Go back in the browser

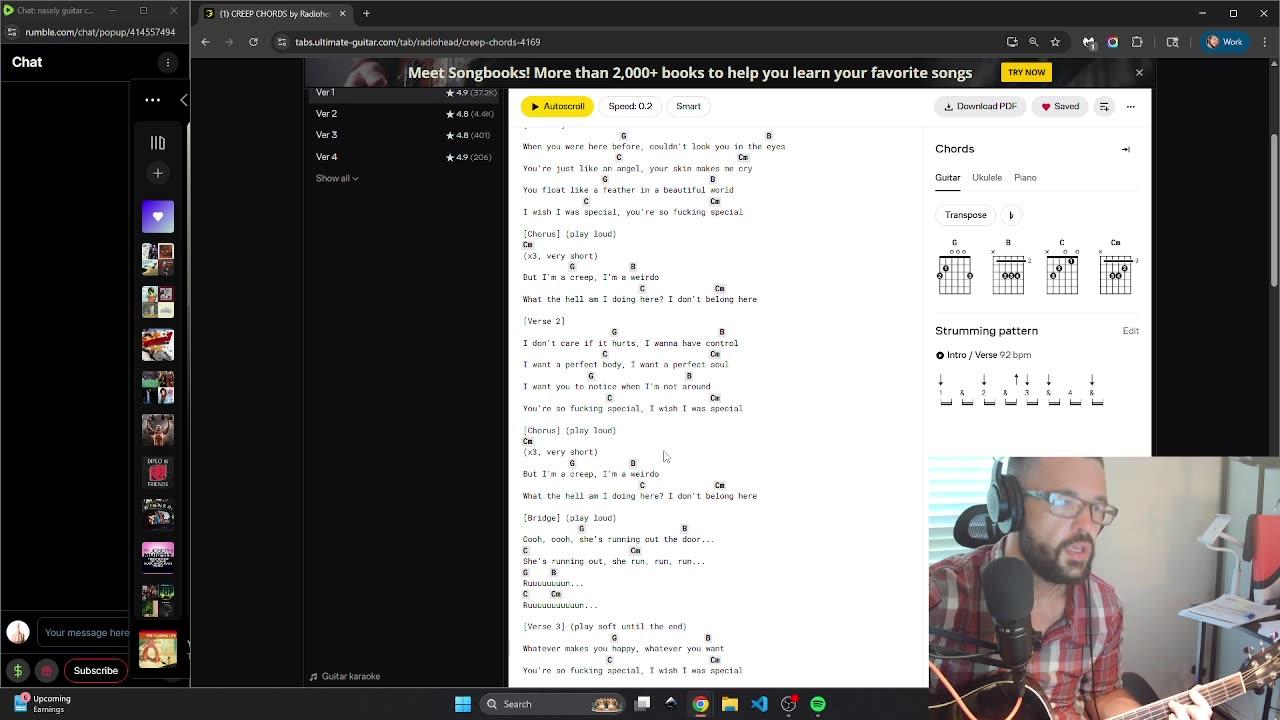point(205,42)
